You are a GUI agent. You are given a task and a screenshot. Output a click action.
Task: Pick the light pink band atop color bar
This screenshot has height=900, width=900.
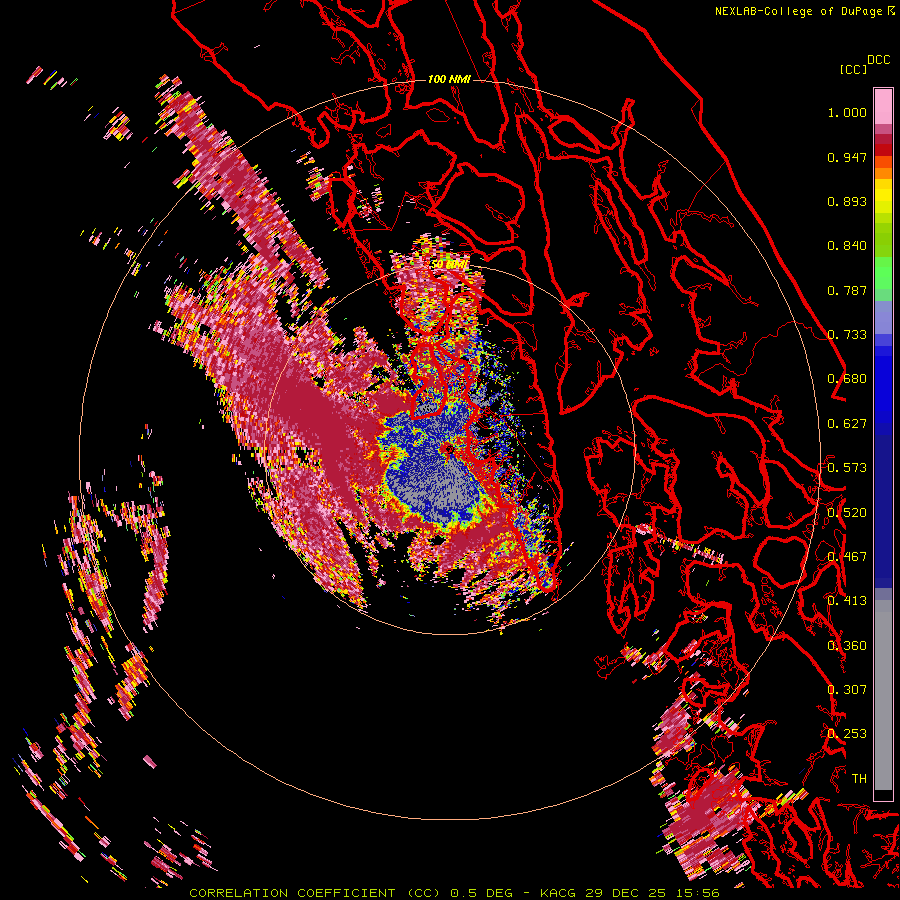[x=883, y=106]
